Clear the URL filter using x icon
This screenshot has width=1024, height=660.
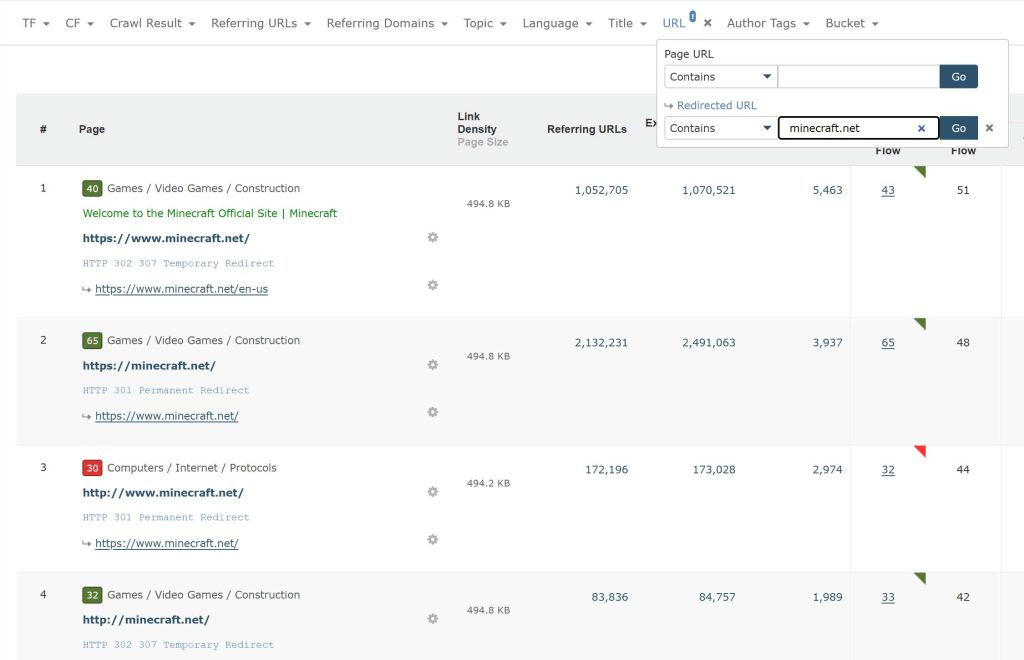point(707,24)
